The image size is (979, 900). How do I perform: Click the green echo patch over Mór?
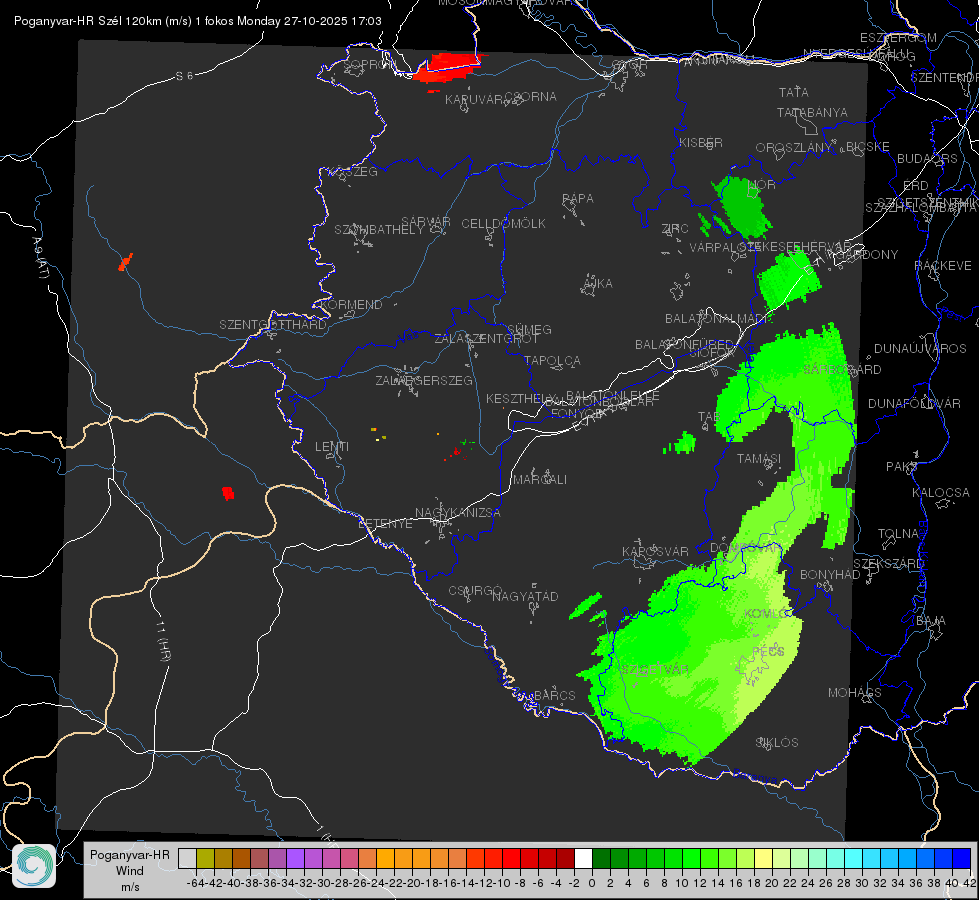[743, 206]
